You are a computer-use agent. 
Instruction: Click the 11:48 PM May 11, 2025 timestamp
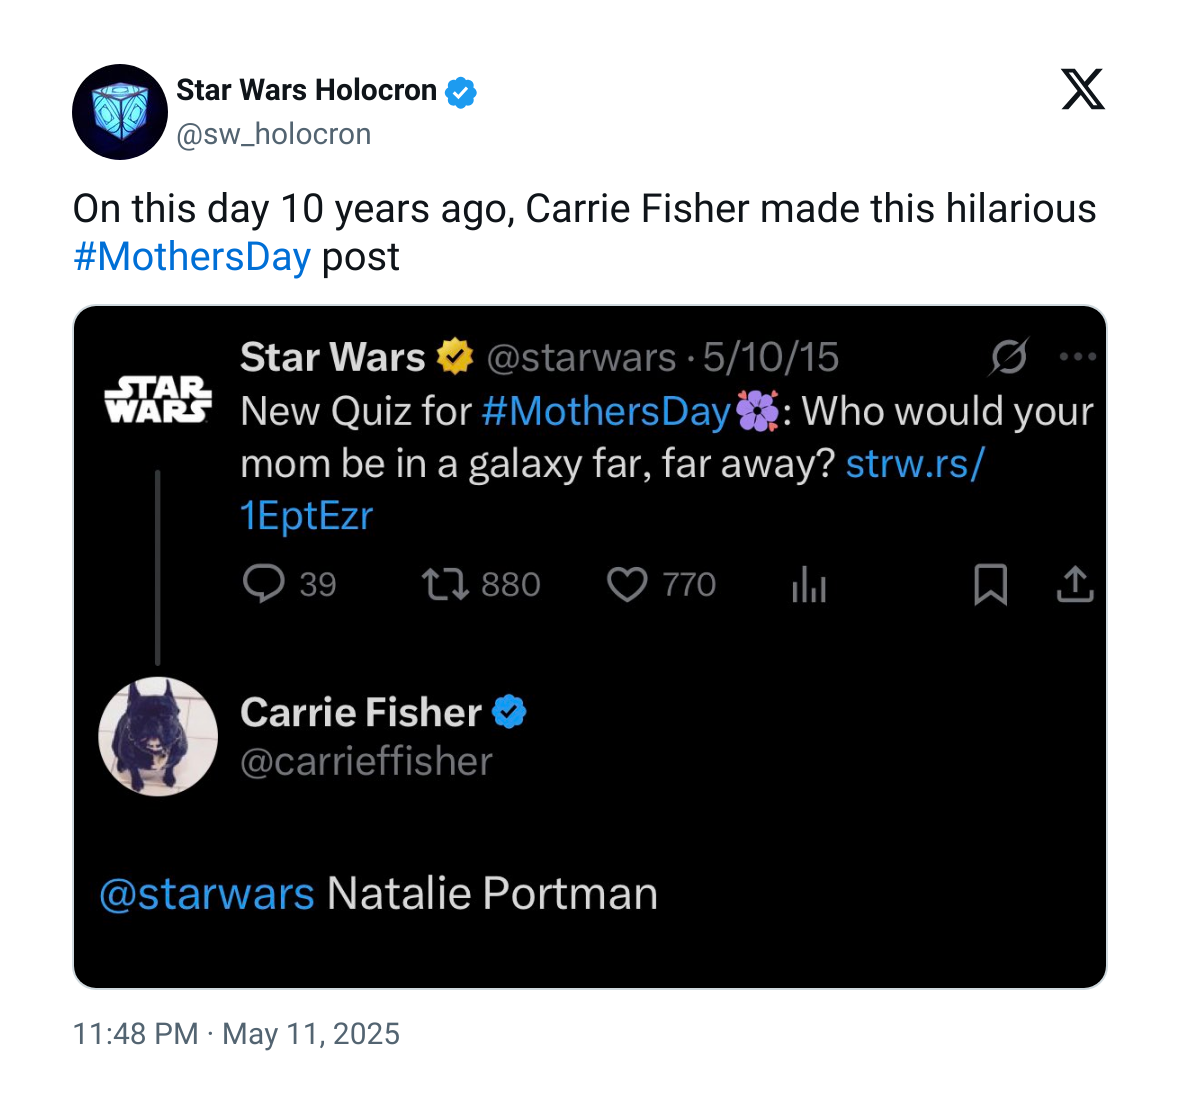pyautogui.click(x=236, y=1034)
